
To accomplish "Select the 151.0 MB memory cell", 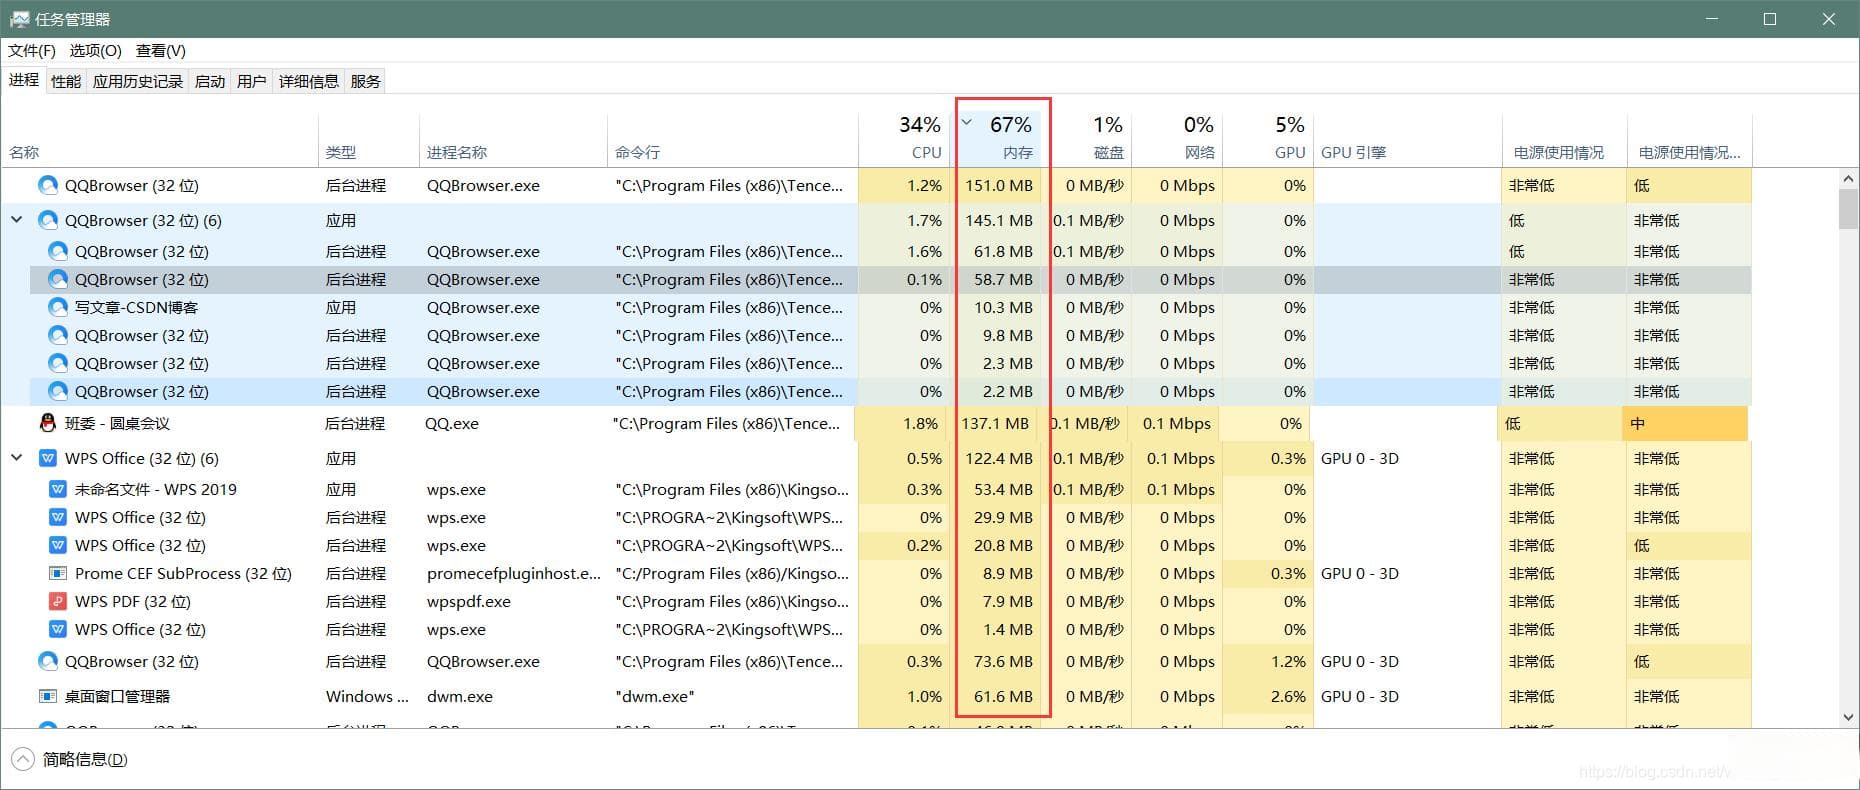I will tap(997, 185).
